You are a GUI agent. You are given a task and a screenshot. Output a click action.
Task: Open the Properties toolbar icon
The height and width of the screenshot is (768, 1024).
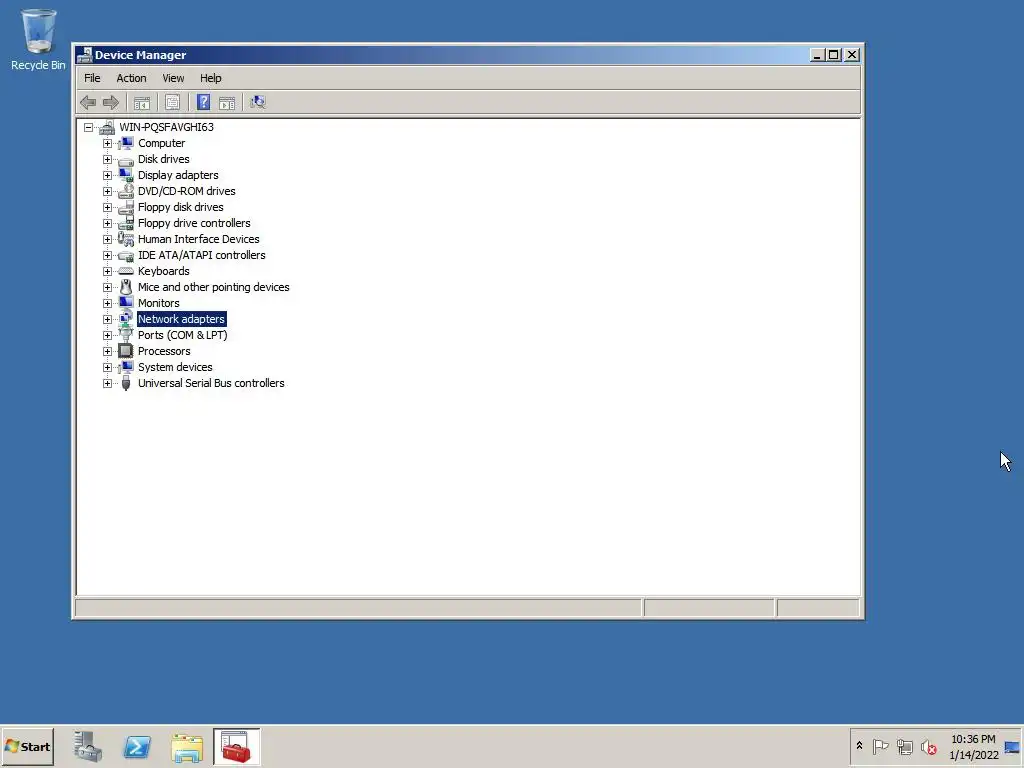click(172, 103)
